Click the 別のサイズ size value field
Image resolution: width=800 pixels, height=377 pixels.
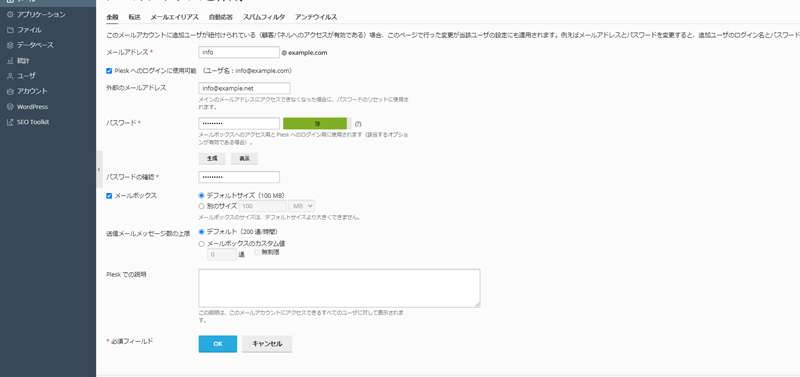point(262,206)
